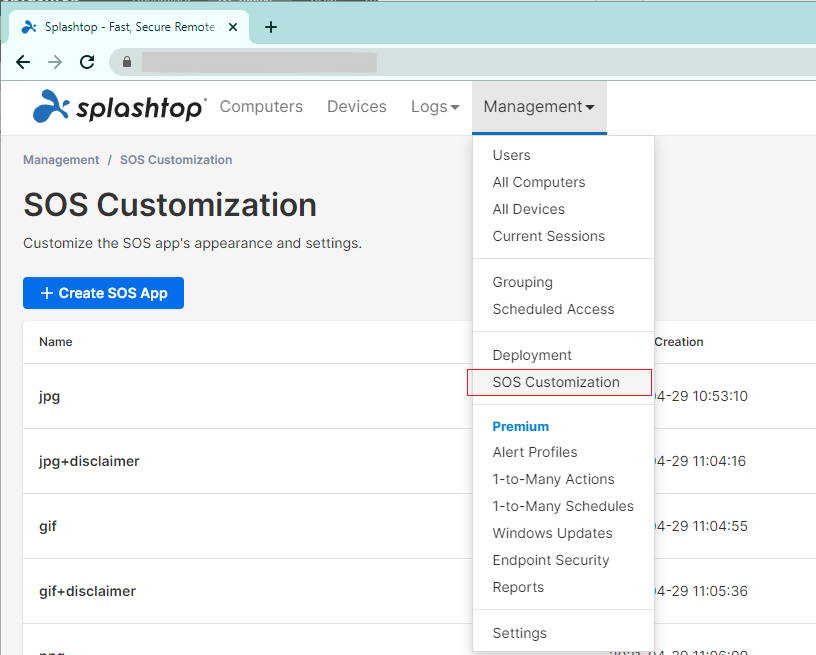
Task: Click creation time 11:05:36
Action: [702, 592]
